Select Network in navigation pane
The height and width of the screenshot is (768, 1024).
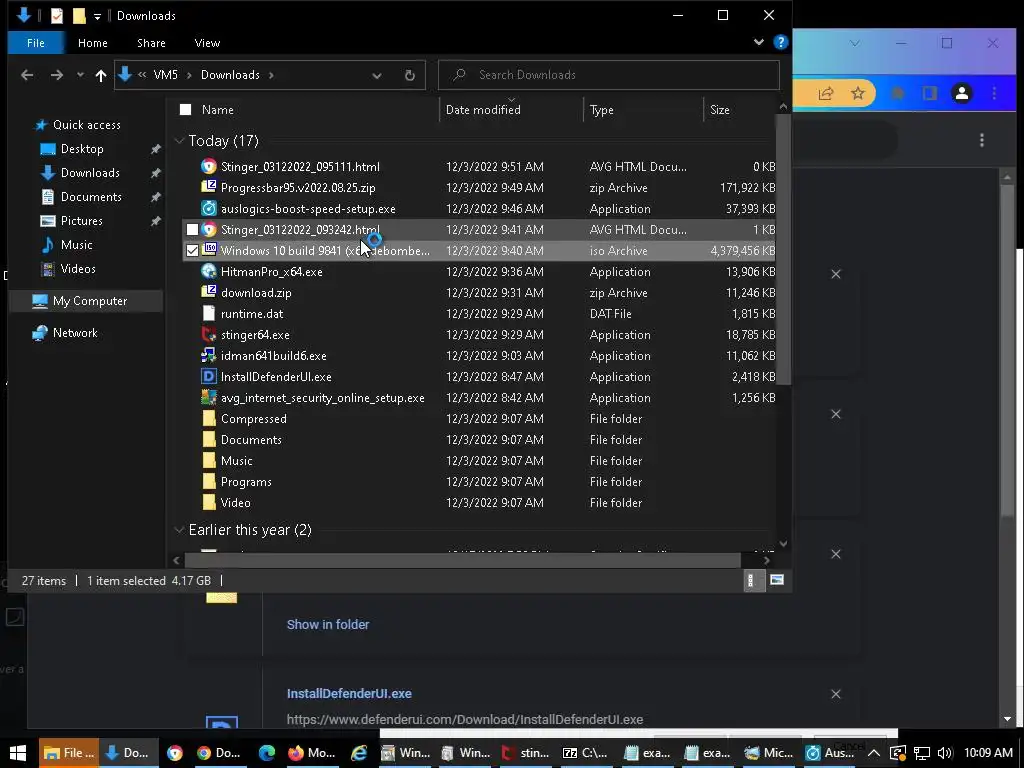click(x=75, y=333)
